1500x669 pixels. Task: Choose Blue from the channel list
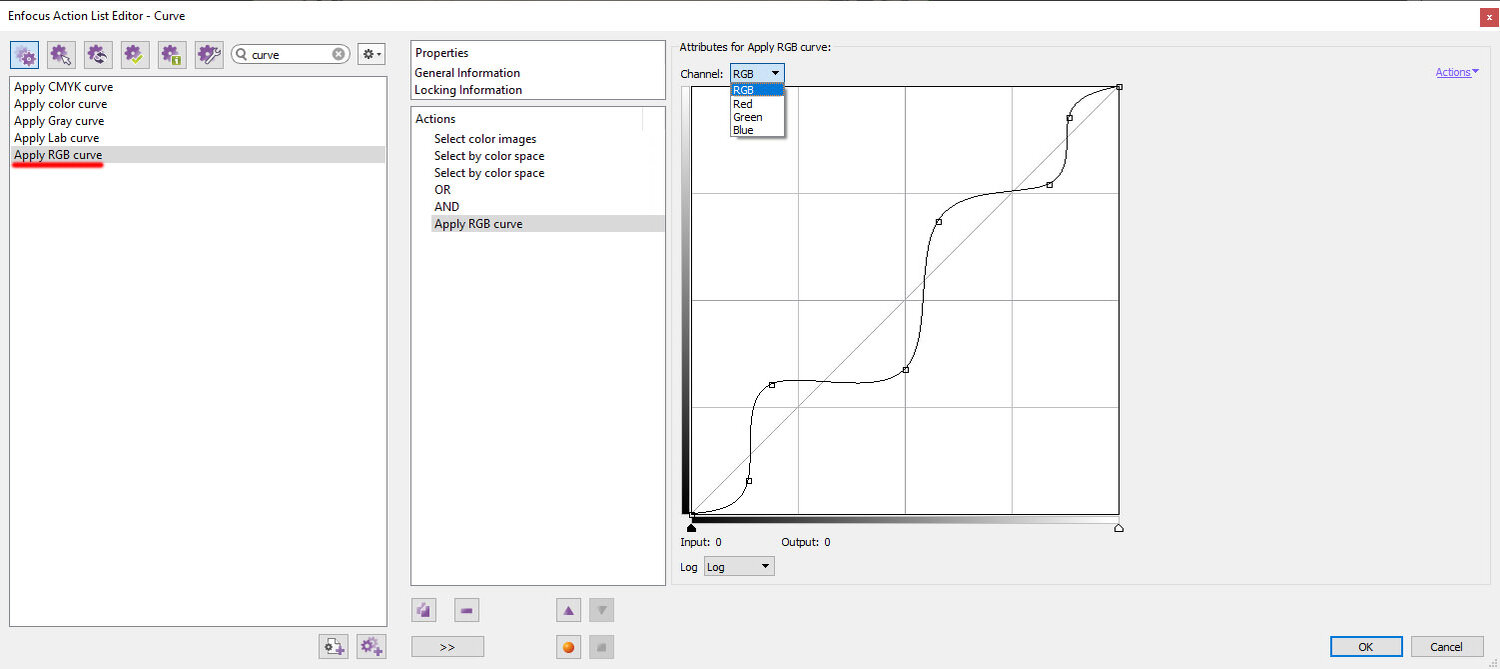pyautogui.click(x=758, y=130)
